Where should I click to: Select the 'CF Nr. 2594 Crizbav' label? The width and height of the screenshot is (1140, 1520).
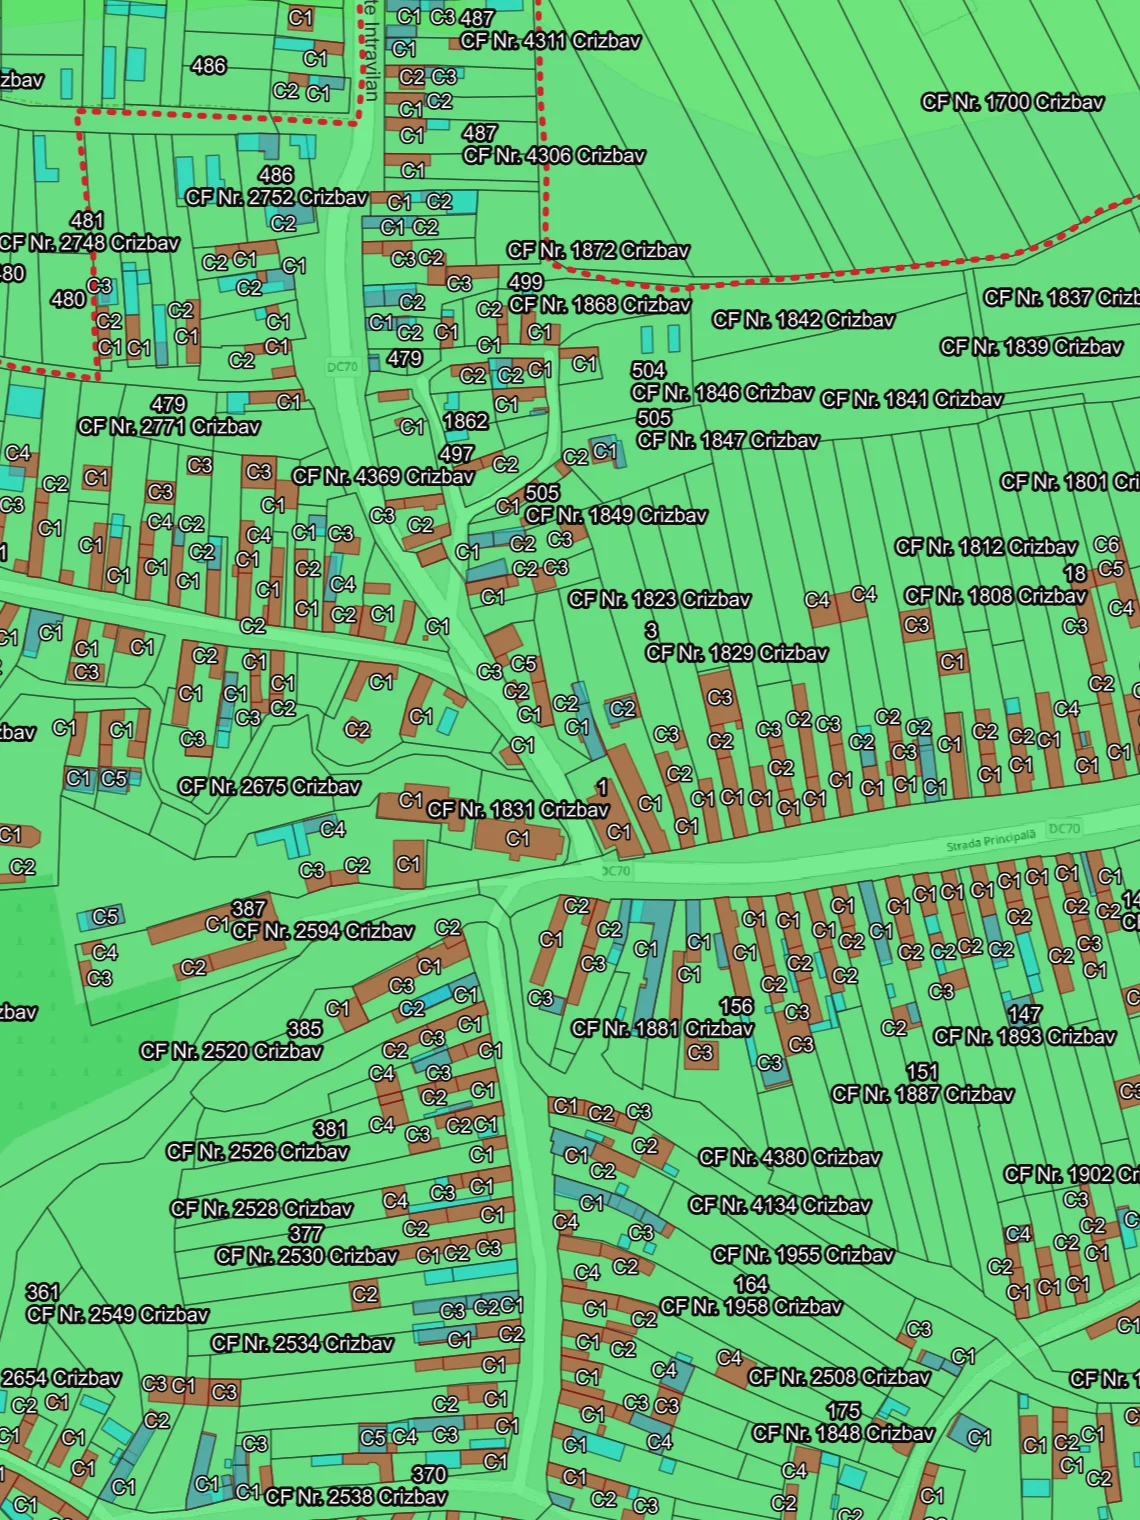coord(324,932)
